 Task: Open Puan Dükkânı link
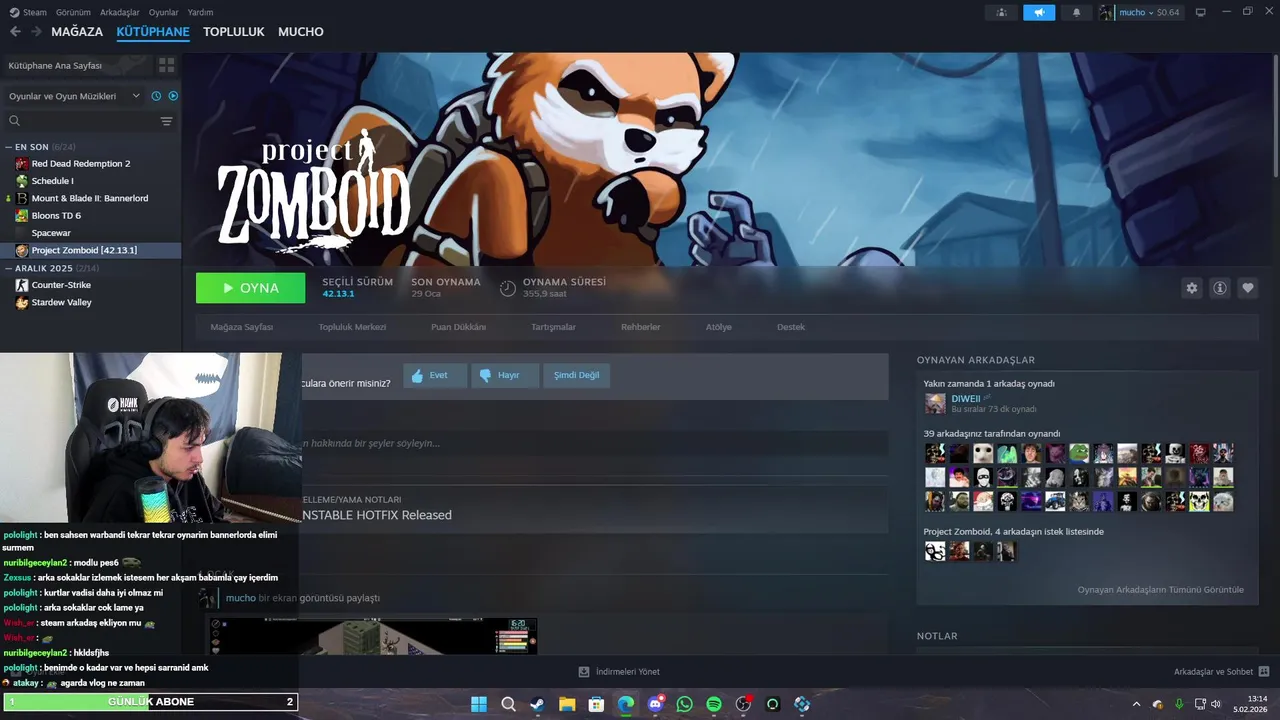[x=458, y=327]
